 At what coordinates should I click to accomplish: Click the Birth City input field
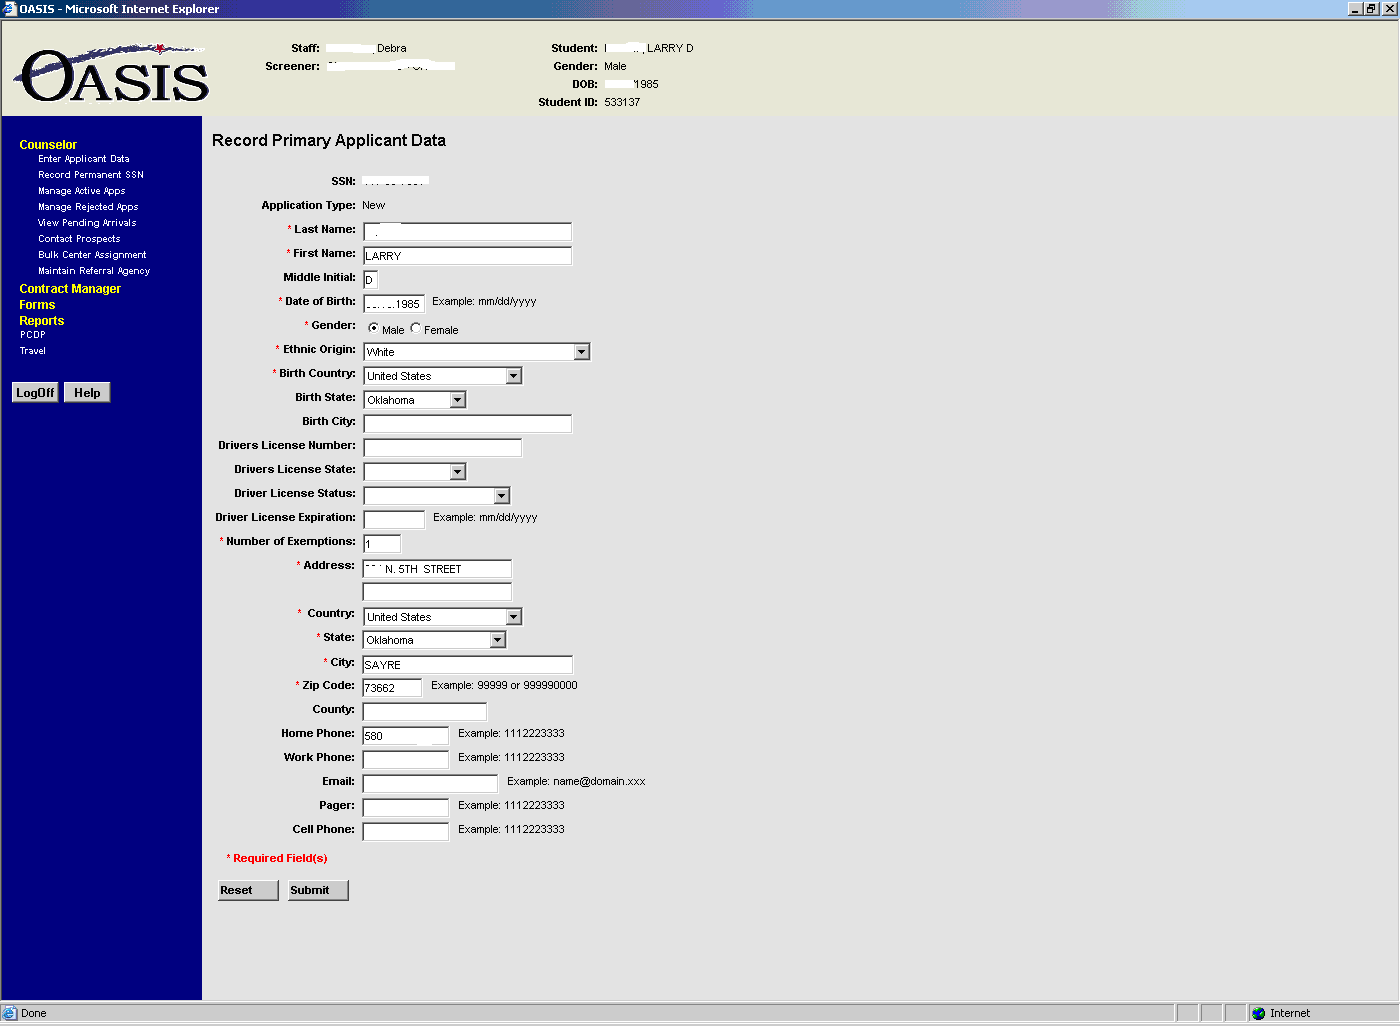pos(467,424)
